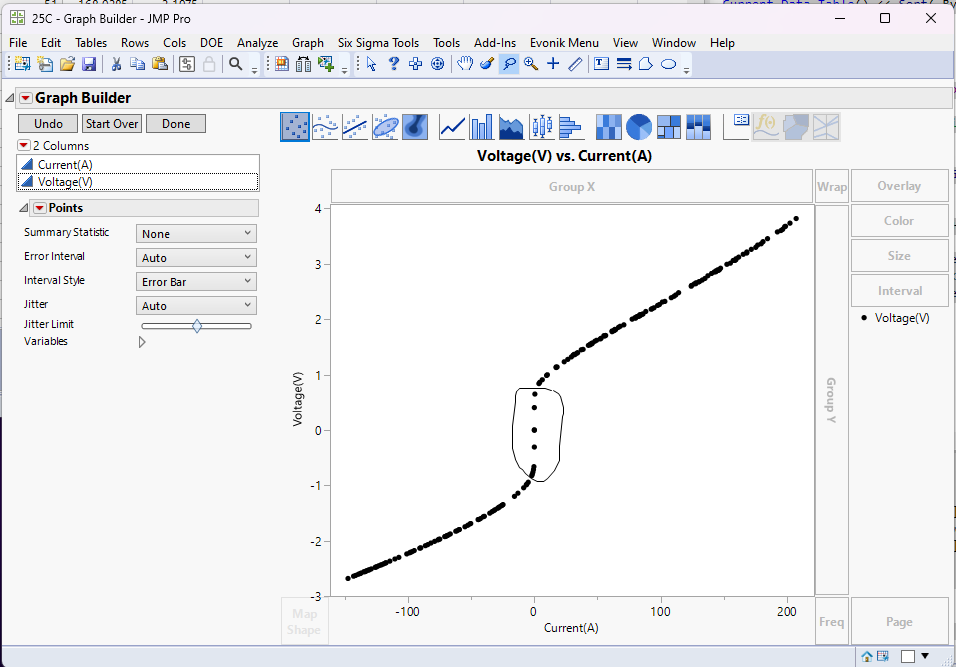This screenshot has height=667, width=956.
Task: Toggle the Smoother element type button
Action: (325, 127)
